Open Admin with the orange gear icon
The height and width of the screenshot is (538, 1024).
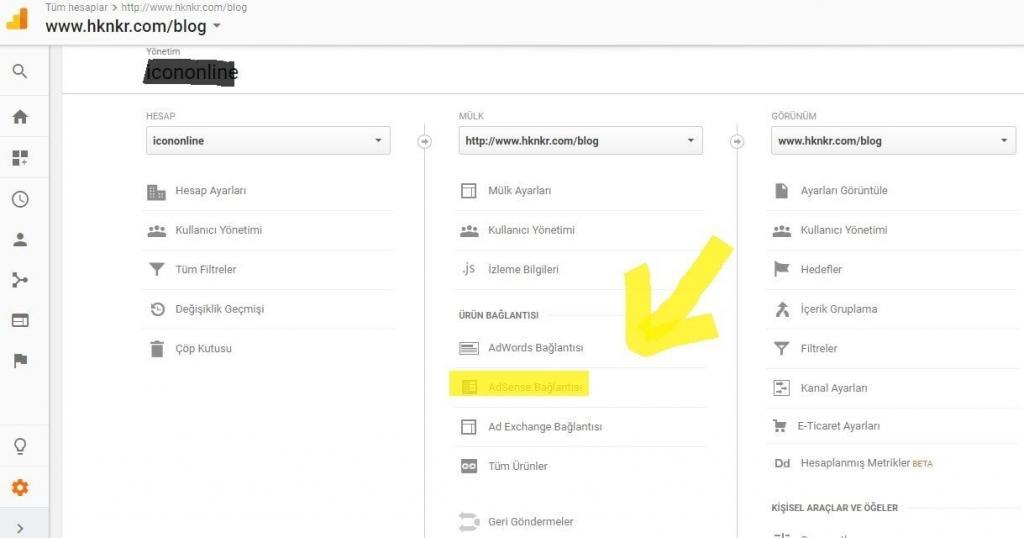pos(20,488)
